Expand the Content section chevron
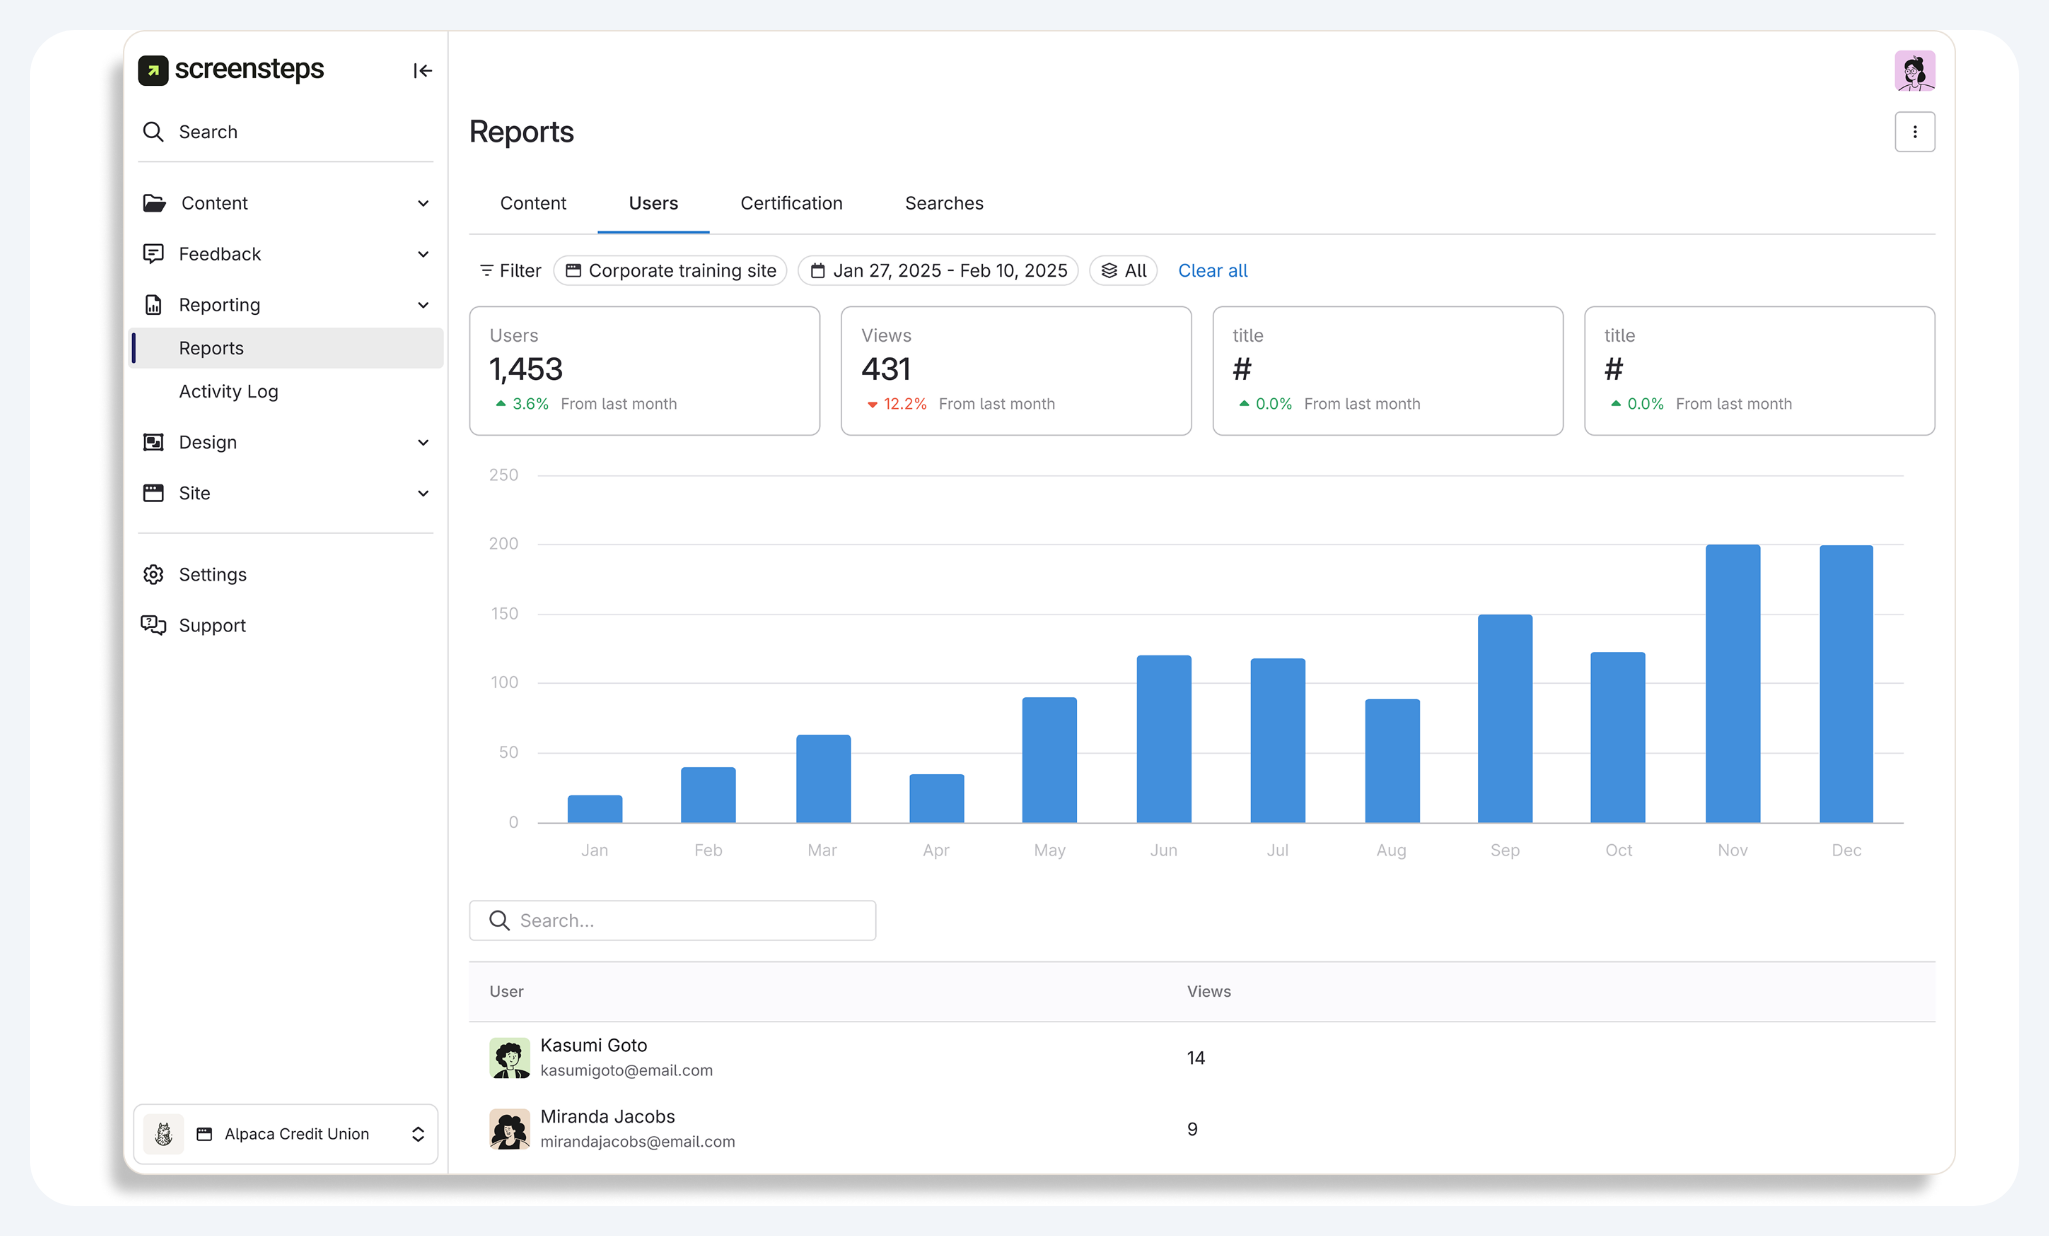Viewport: 2049px width, 1236px height. click(x=423, y=203)
